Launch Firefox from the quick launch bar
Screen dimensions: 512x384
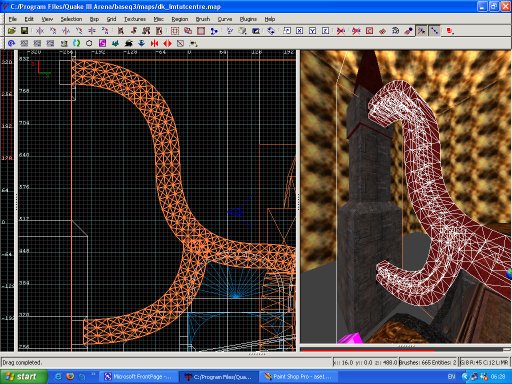tap(70, 377)
